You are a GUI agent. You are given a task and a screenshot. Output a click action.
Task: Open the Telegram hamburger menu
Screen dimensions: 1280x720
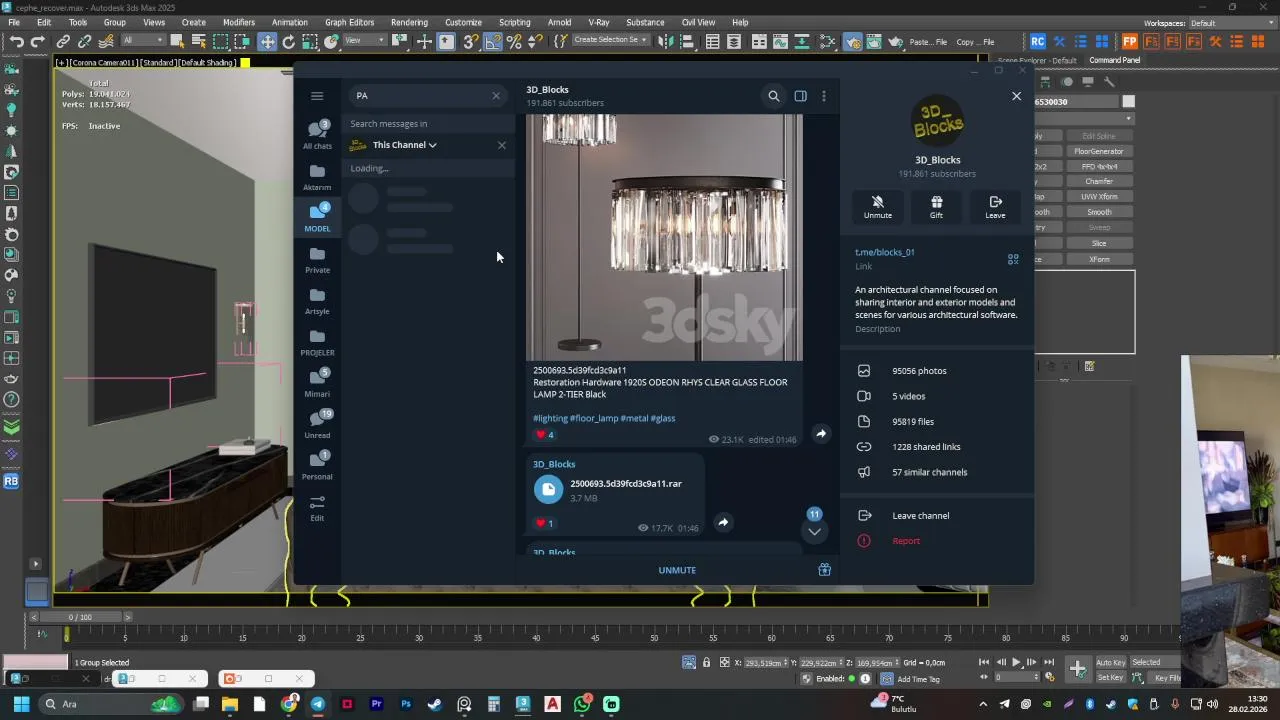click(x=317, y=96)
